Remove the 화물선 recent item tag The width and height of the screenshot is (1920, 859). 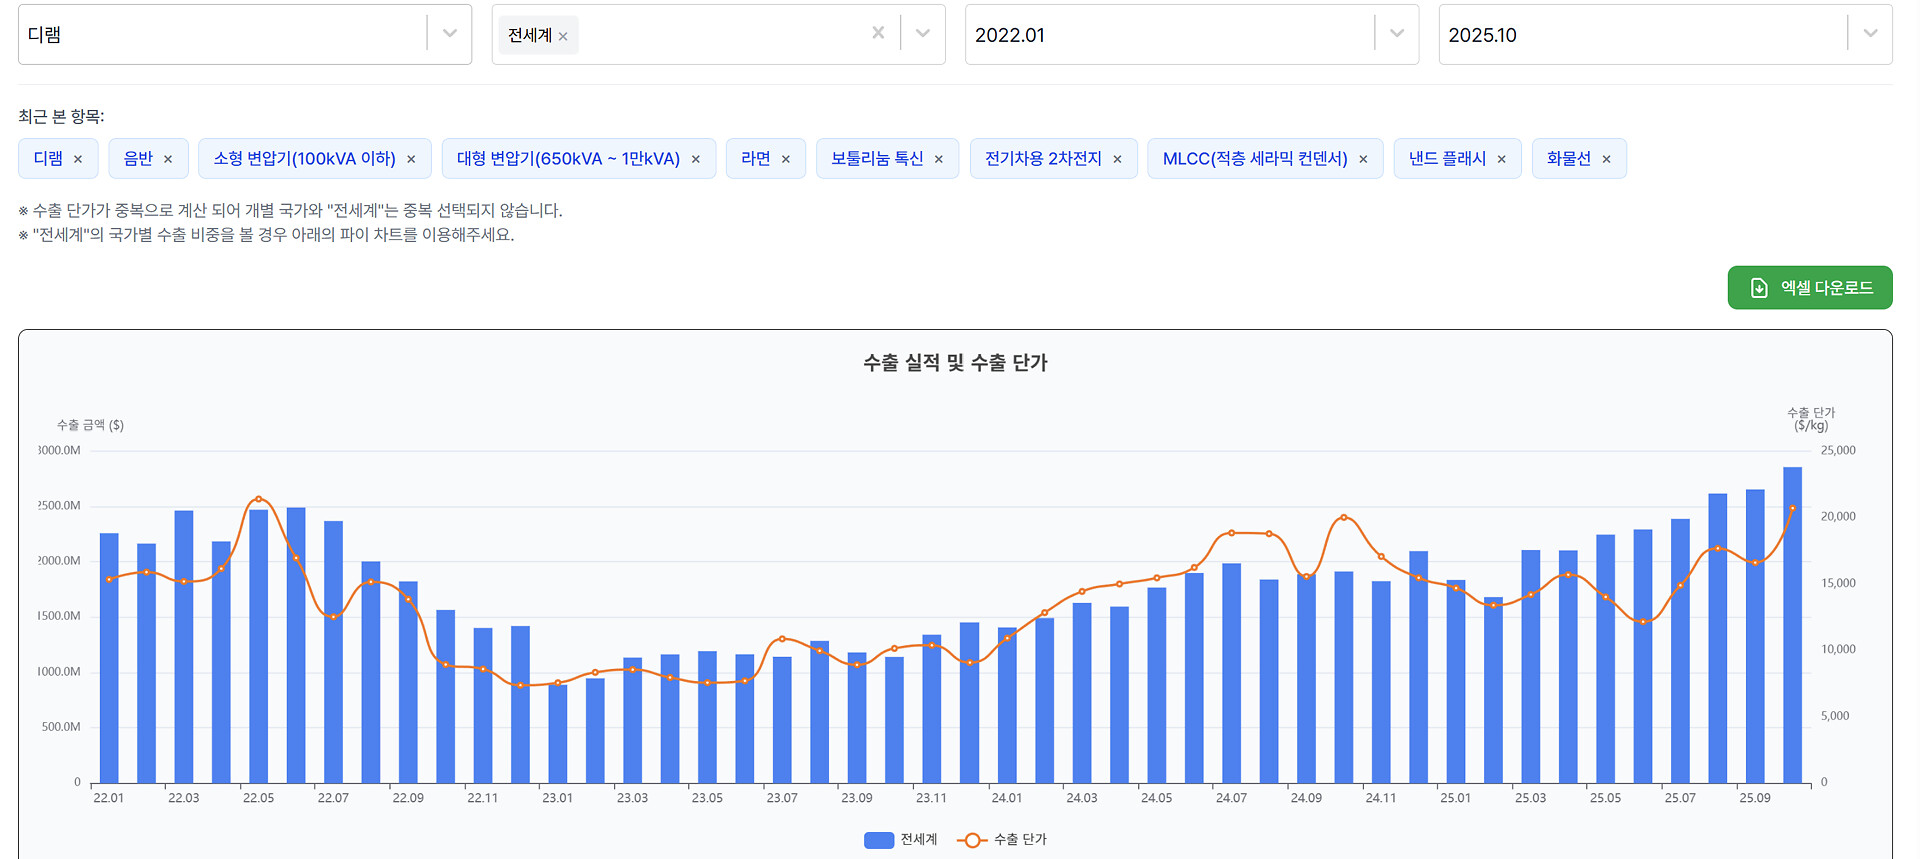pyautogui.click(x=1607, y=160)
